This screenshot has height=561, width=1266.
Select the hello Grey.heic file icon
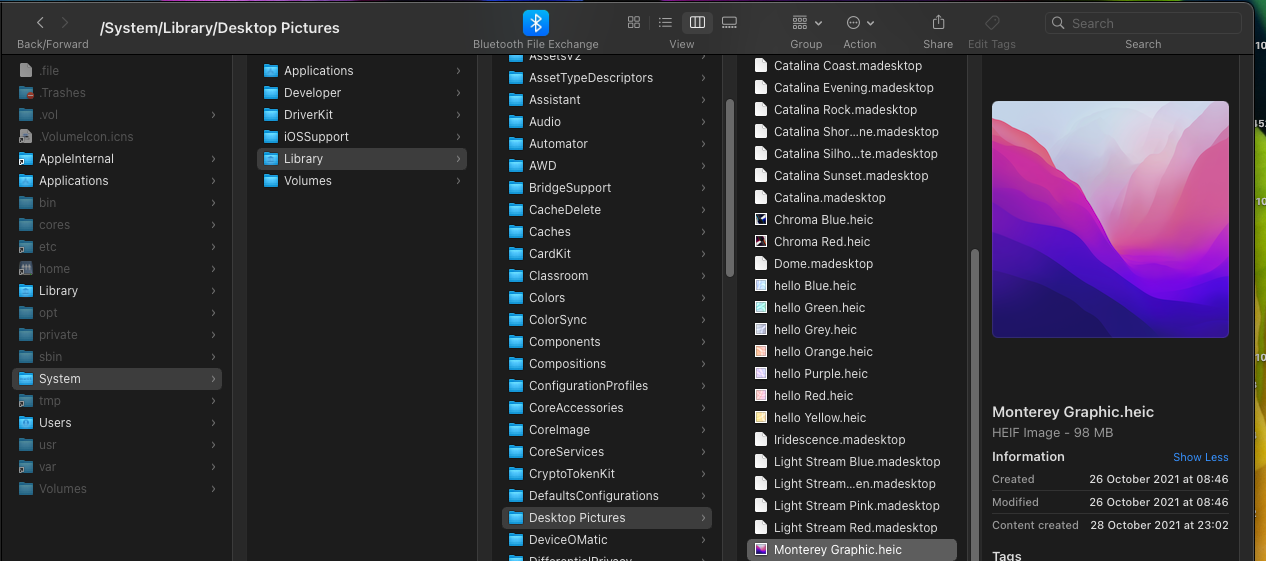[x=761, y=330]
